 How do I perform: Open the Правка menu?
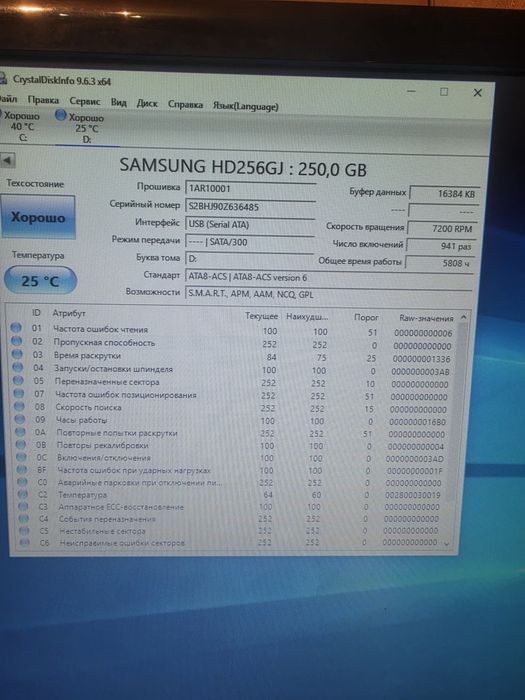[x=43, y=100]
